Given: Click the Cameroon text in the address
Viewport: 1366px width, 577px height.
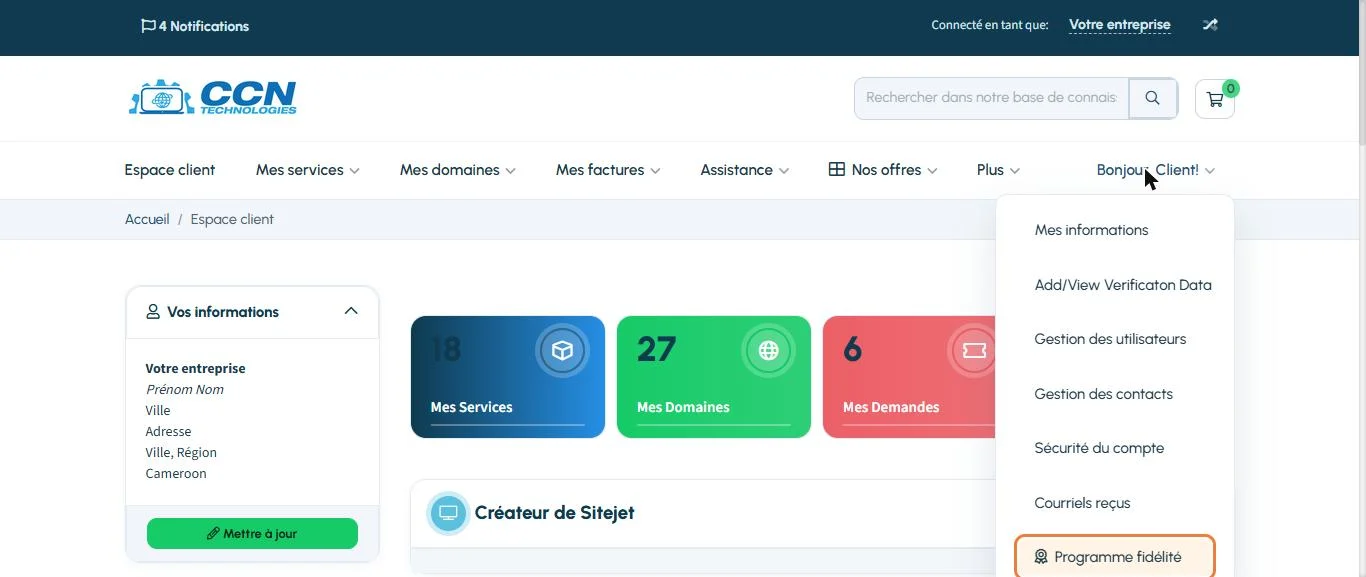Looking at the screenshot, I should (x=176, y=474).
